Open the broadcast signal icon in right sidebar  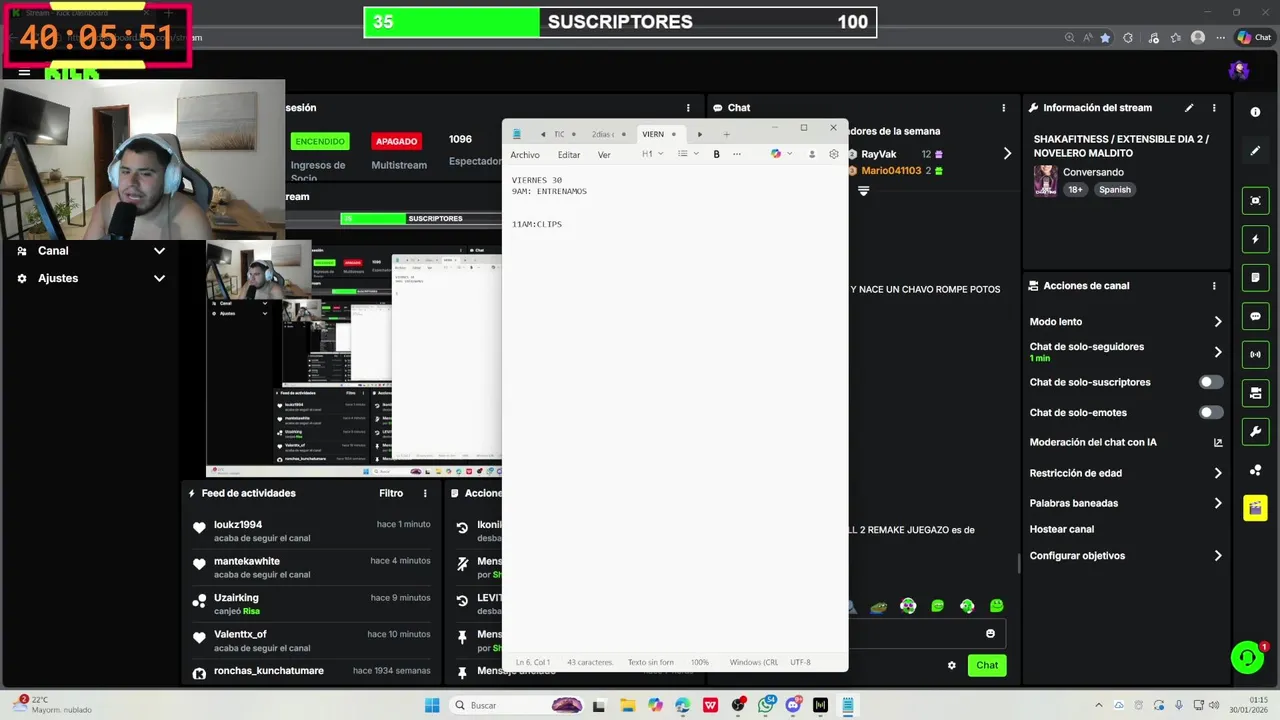click(x=1255, y=355)
